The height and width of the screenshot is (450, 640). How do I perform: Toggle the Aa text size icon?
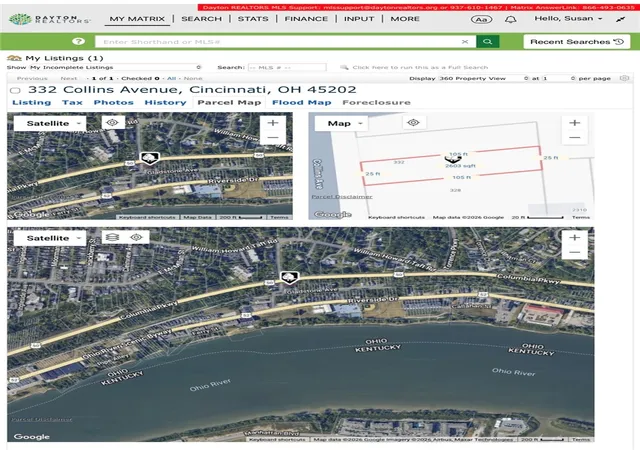[481, 19]
